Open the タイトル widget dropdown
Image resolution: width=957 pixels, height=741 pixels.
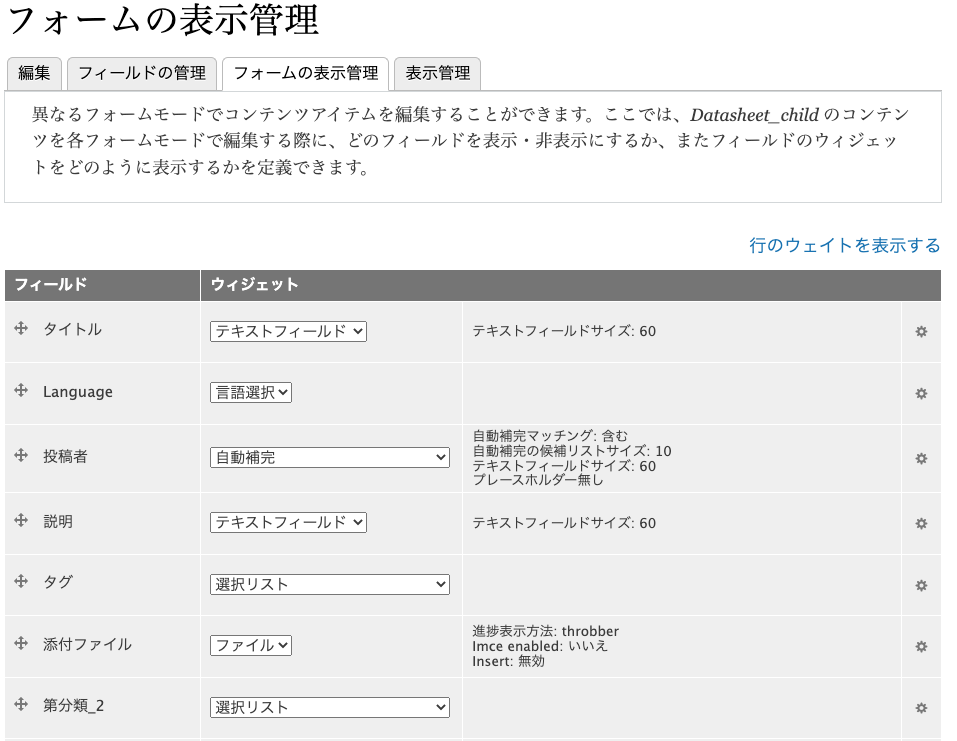288,331
